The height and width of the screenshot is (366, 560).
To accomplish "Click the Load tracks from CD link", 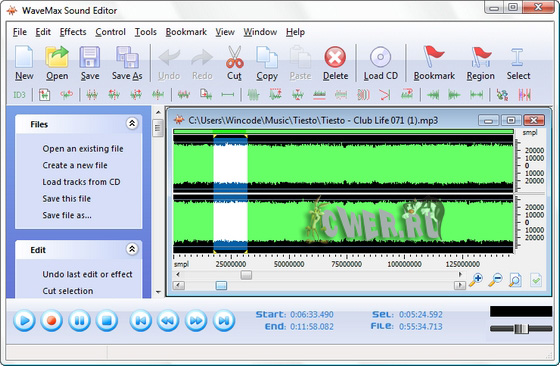I will [81, 182].
